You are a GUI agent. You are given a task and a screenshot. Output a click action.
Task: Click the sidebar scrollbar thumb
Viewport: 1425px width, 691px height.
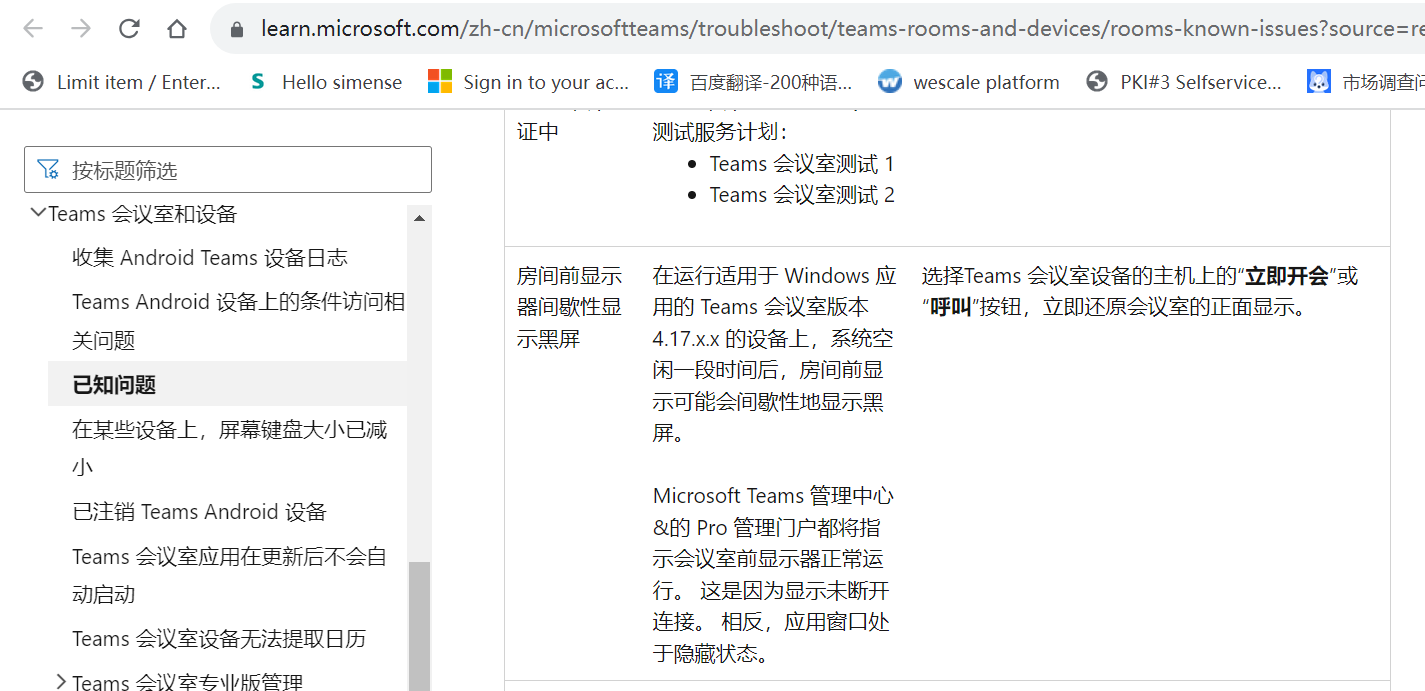click(x=419, y=626)
